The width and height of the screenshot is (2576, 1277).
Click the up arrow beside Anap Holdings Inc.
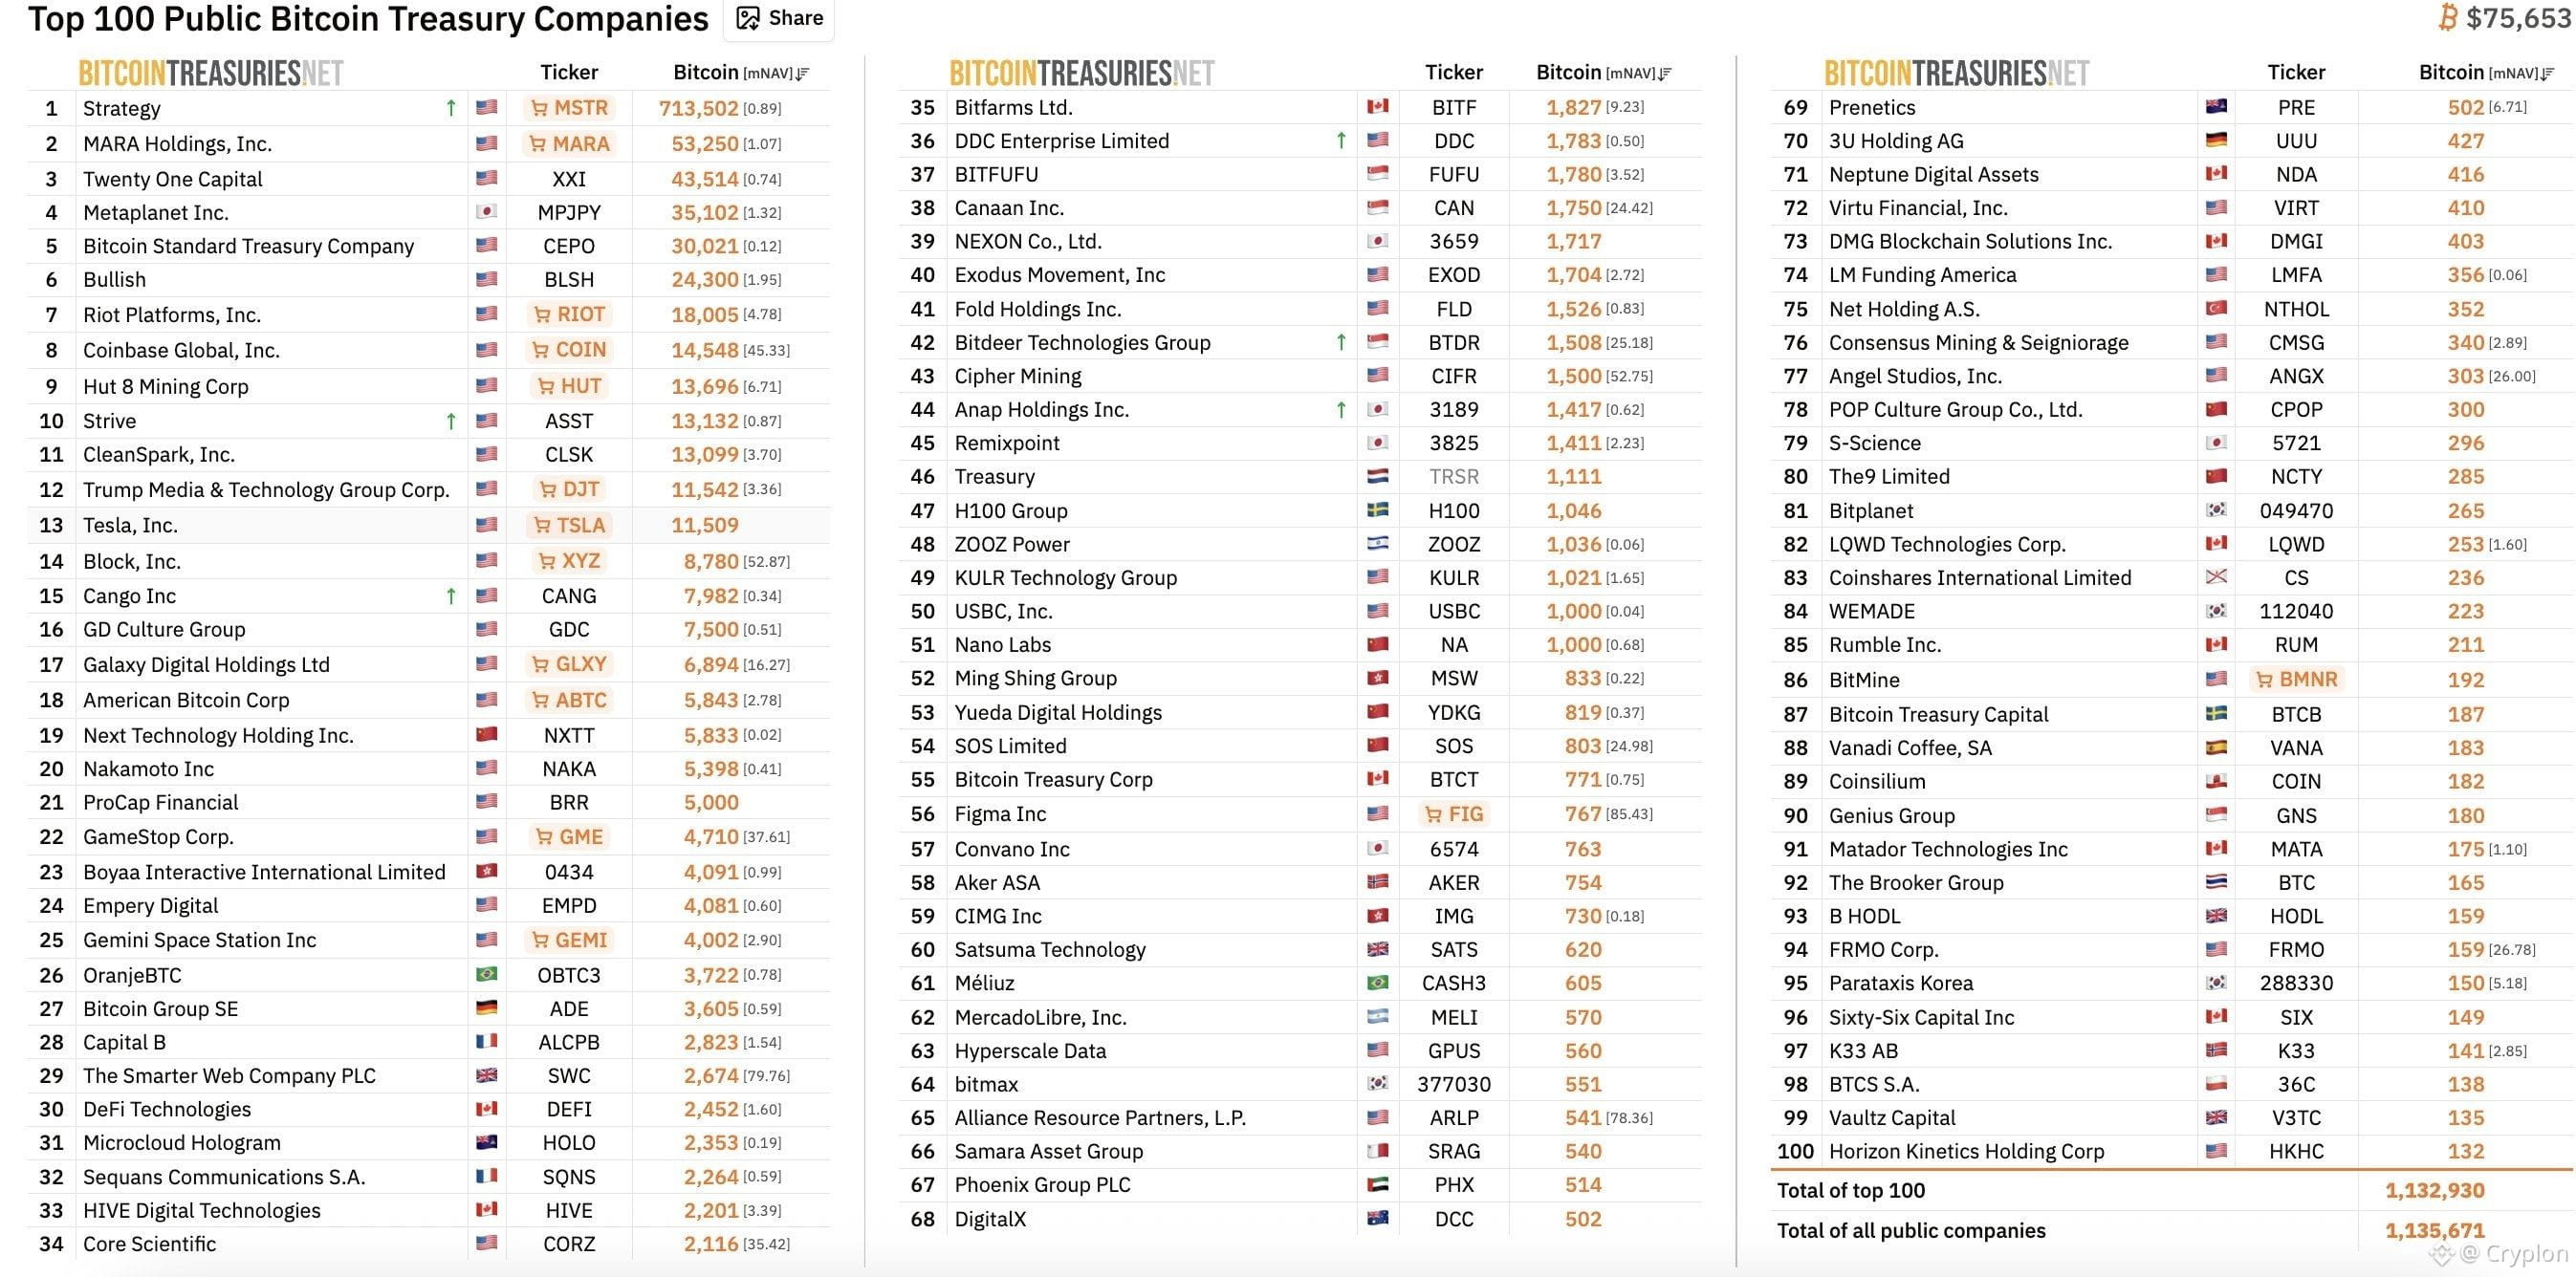1341,409
